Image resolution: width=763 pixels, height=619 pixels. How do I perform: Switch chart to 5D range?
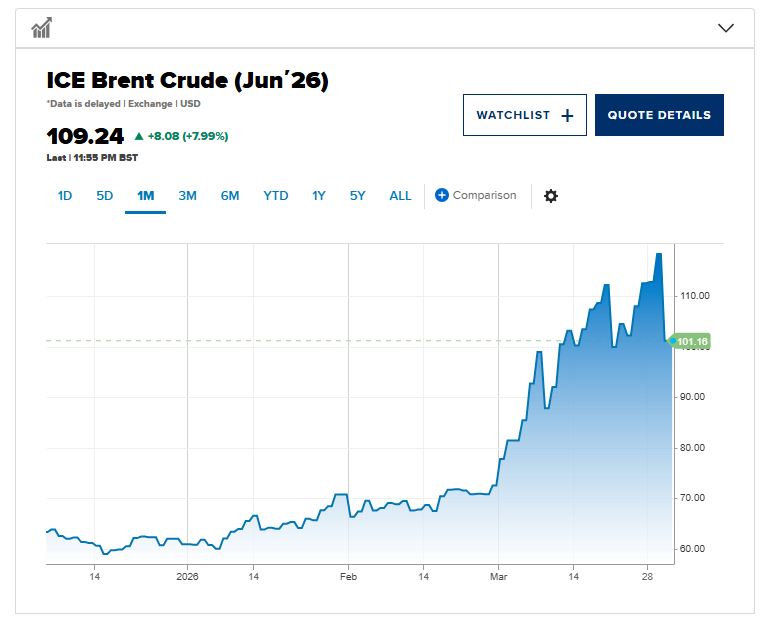point(105,196)
